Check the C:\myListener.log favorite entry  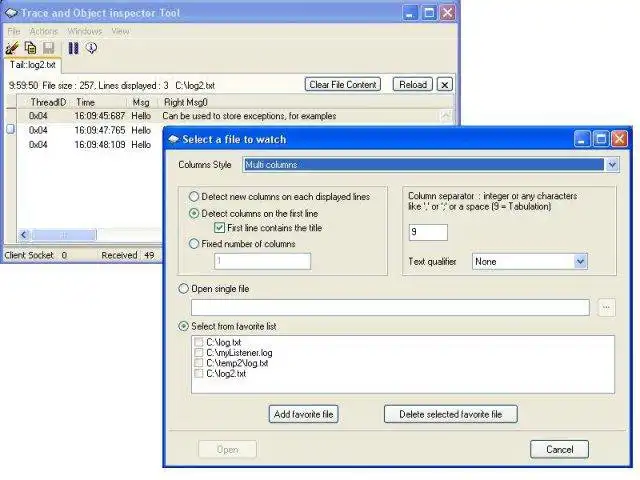pyautogui.click(x=199, y=352)
